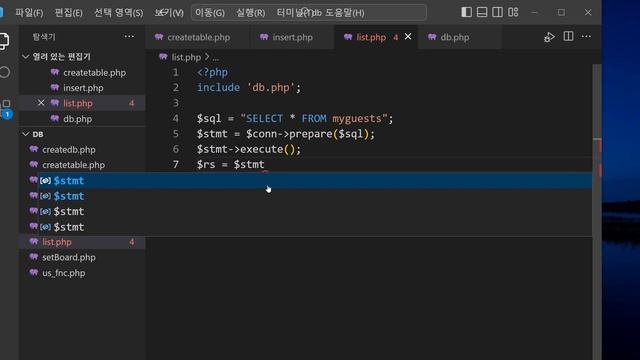The height and width of the screenshot is (360, 640).
Task: Click the breadcrumb ellipsis after list.php
Action: [x=216, y=58]
